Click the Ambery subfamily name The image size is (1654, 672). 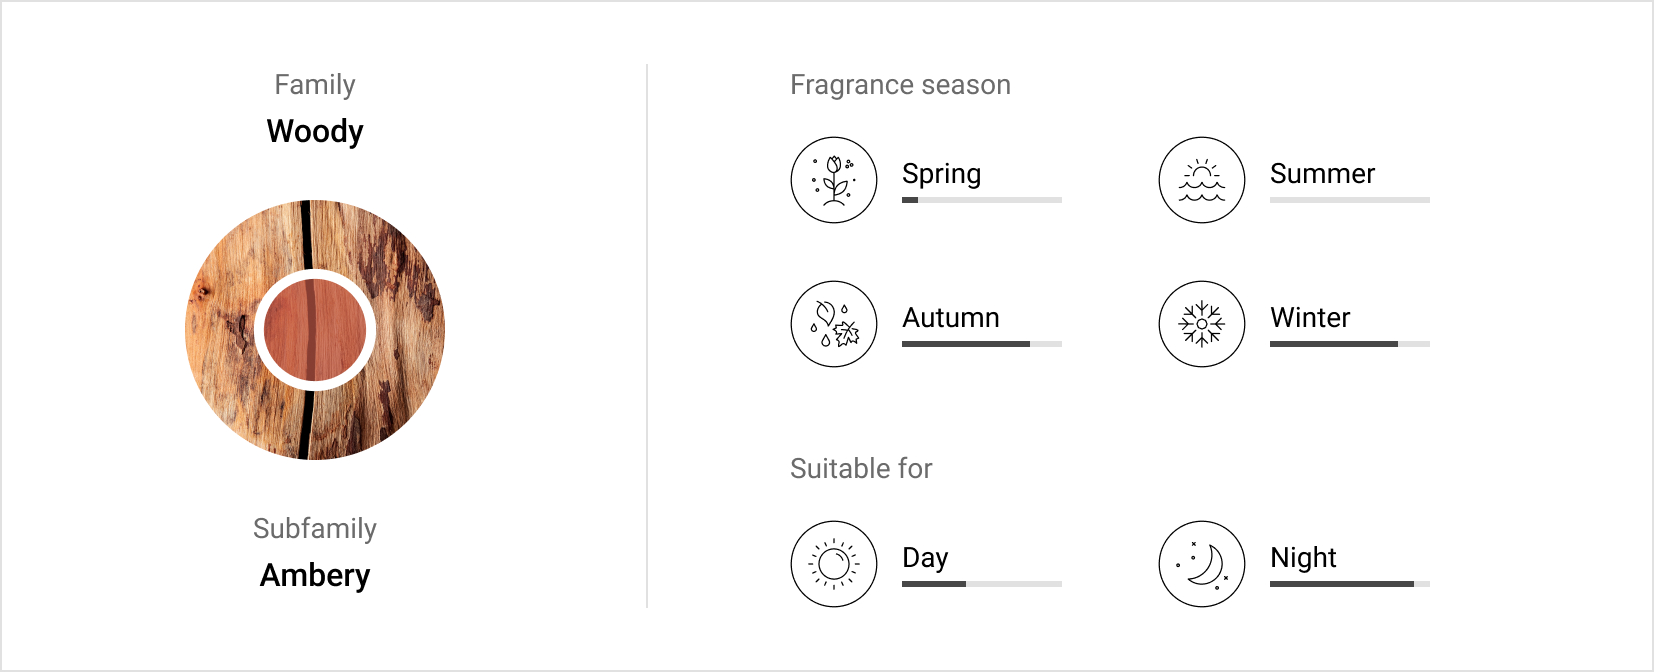315,575
